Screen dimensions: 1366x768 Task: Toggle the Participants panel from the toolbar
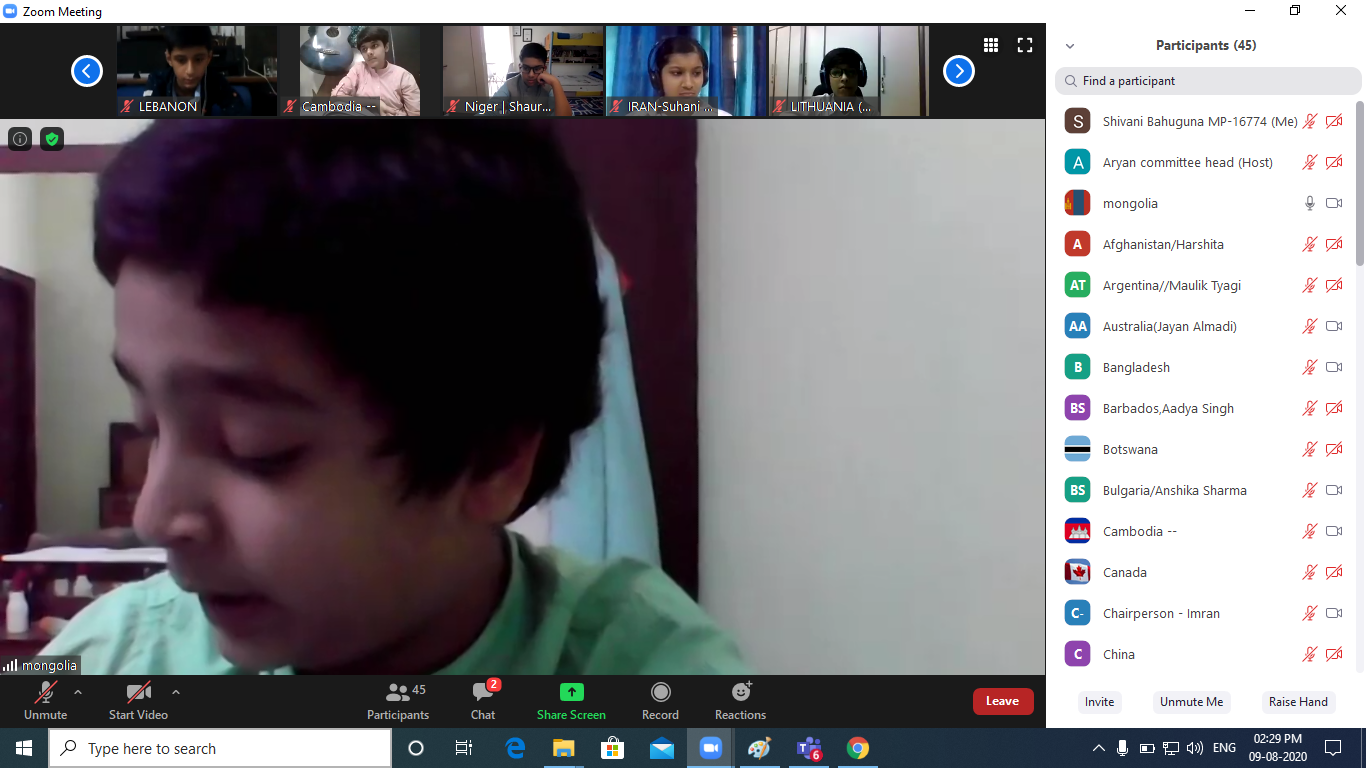click(398, 693)
